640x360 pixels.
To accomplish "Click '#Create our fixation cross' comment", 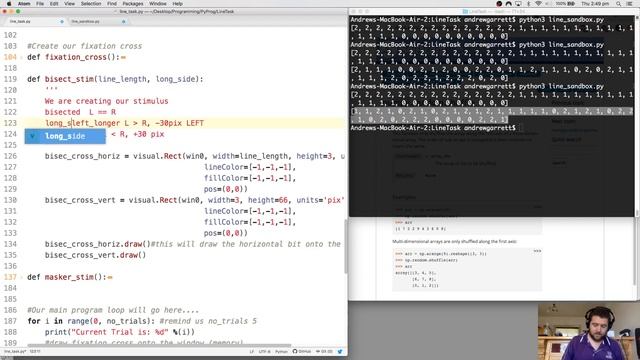I will click(x=84, y=46).
